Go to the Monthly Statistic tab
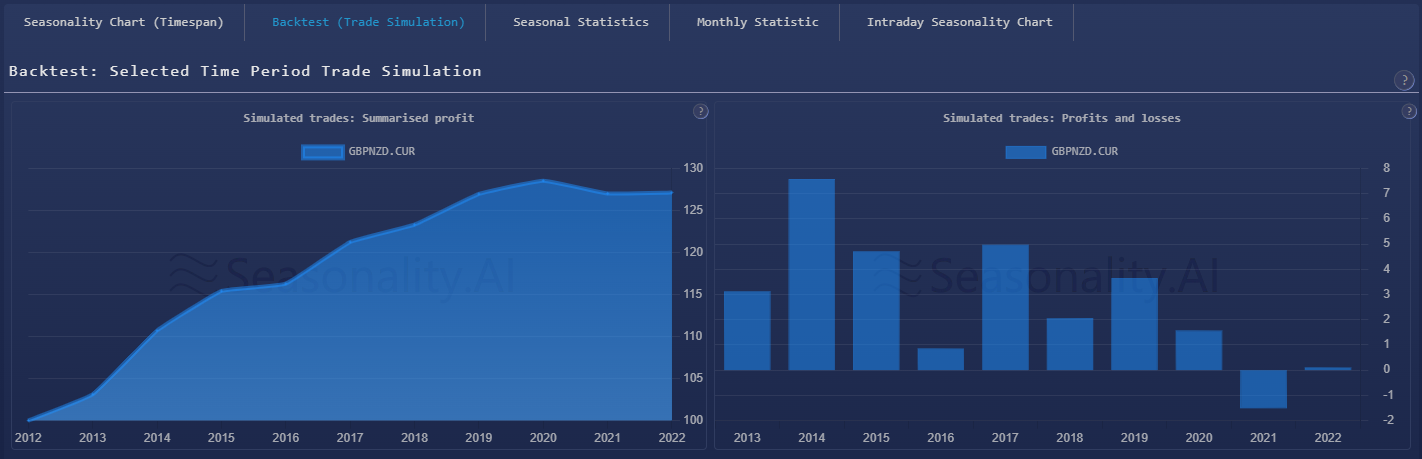1422x459 pixels. point(757,22)
